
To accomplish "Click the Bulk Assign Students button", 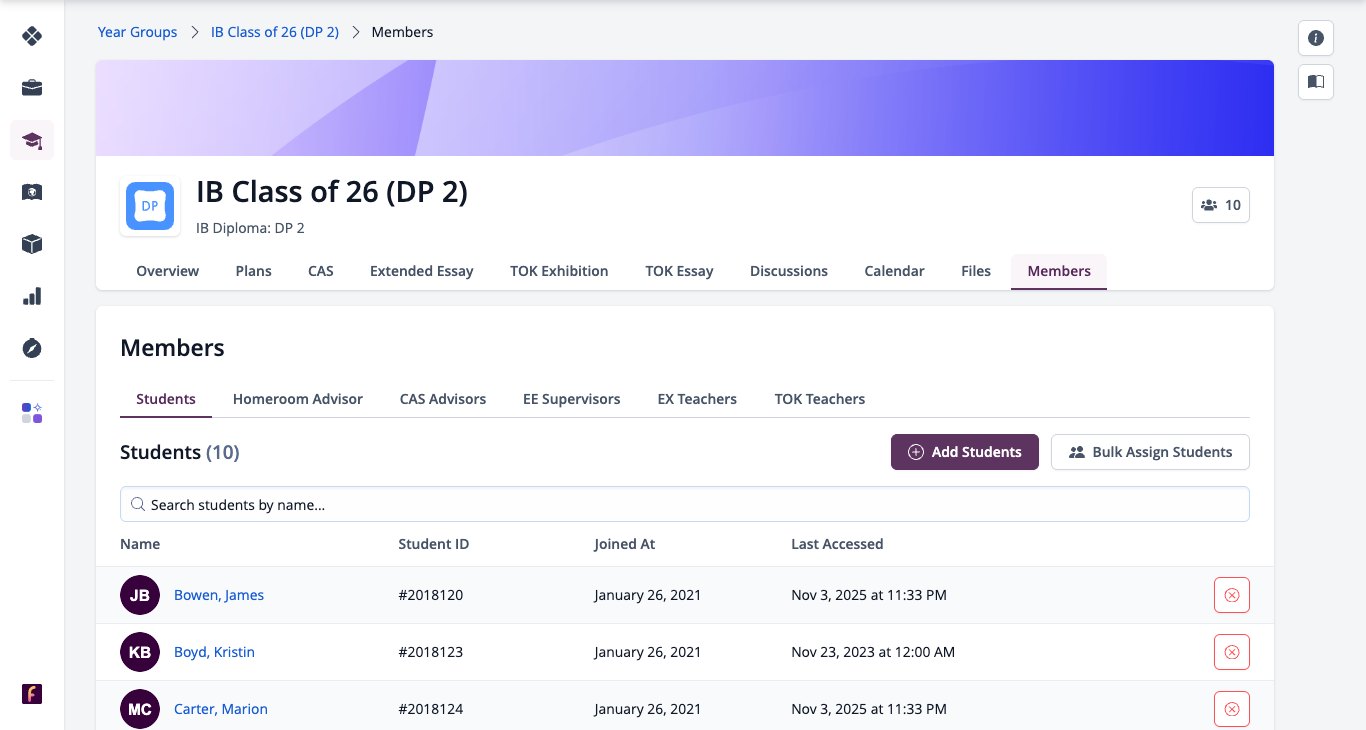I will click(1150, 452).
